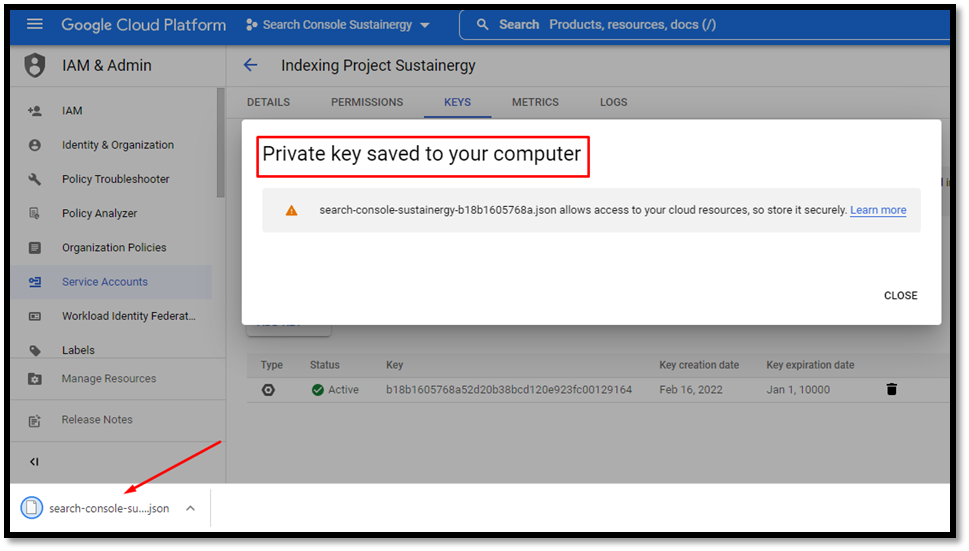Click the Workload Identity Federation icon
969x551 pixels.
[x=35, y=316]
